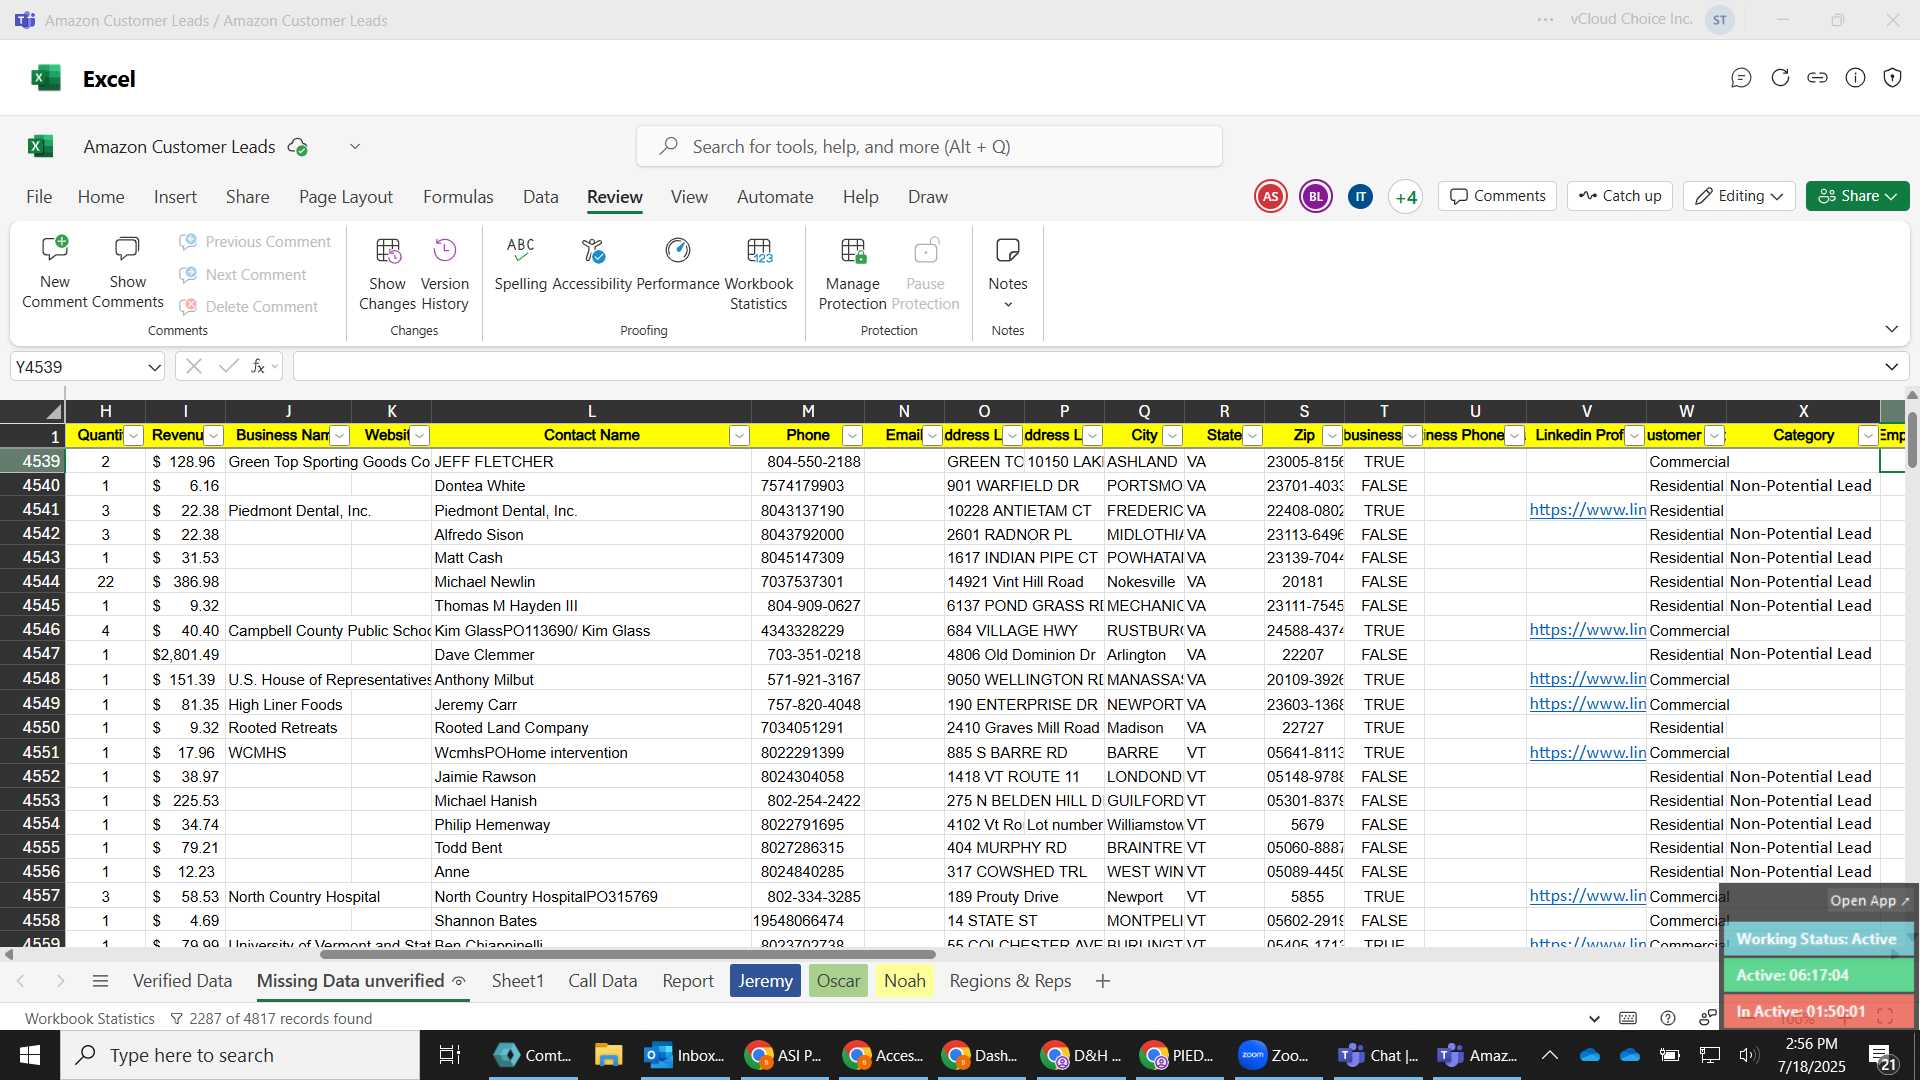Open the Formulas ribbon tab

(458, 197)
